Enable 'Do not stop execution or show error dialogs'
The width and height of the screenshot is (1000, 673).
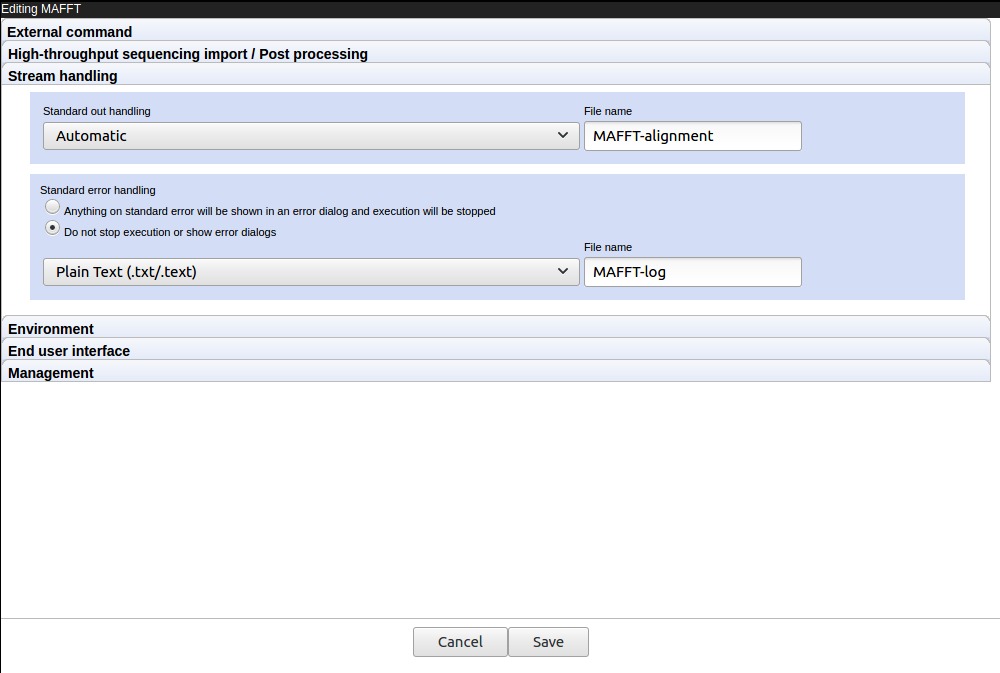(52, 228)
